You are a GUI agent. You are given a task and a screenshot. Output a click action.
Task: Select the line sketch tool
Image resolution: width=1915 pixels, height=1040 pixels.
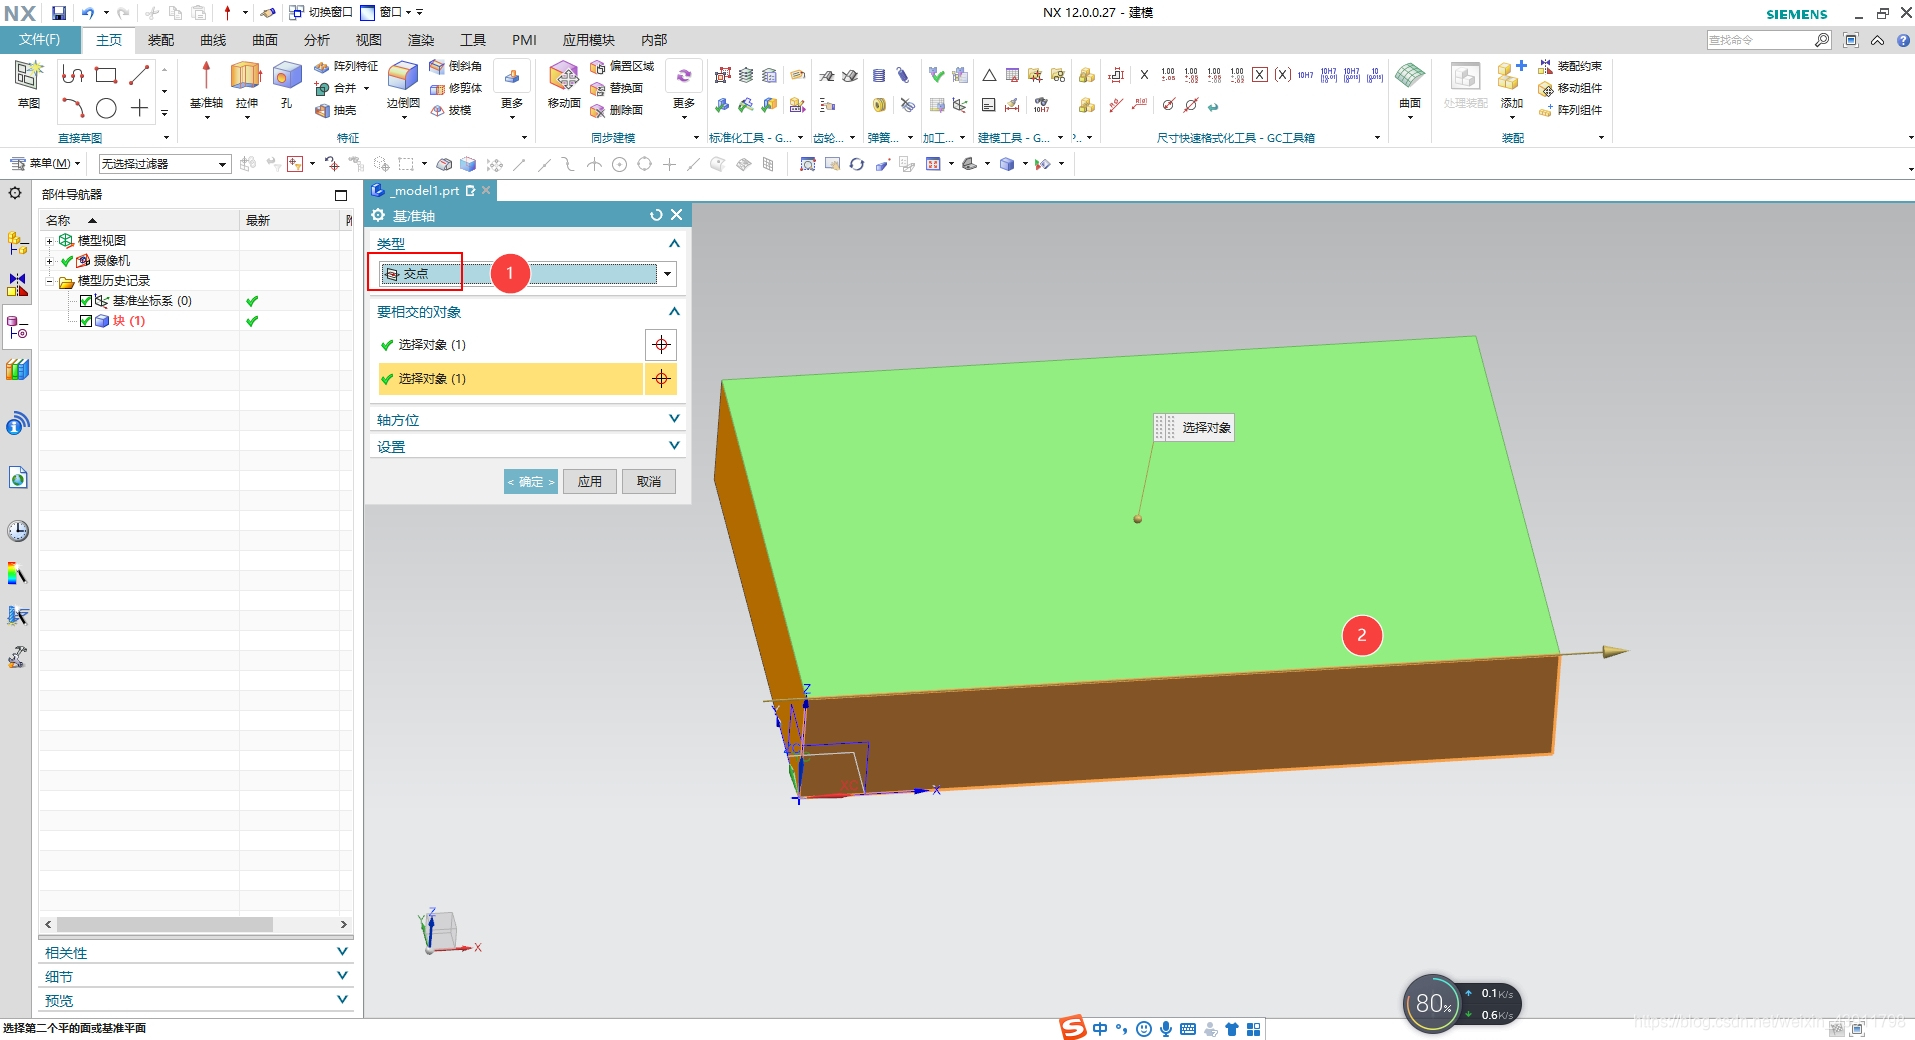pyautogui.click(x=139, y=75)
